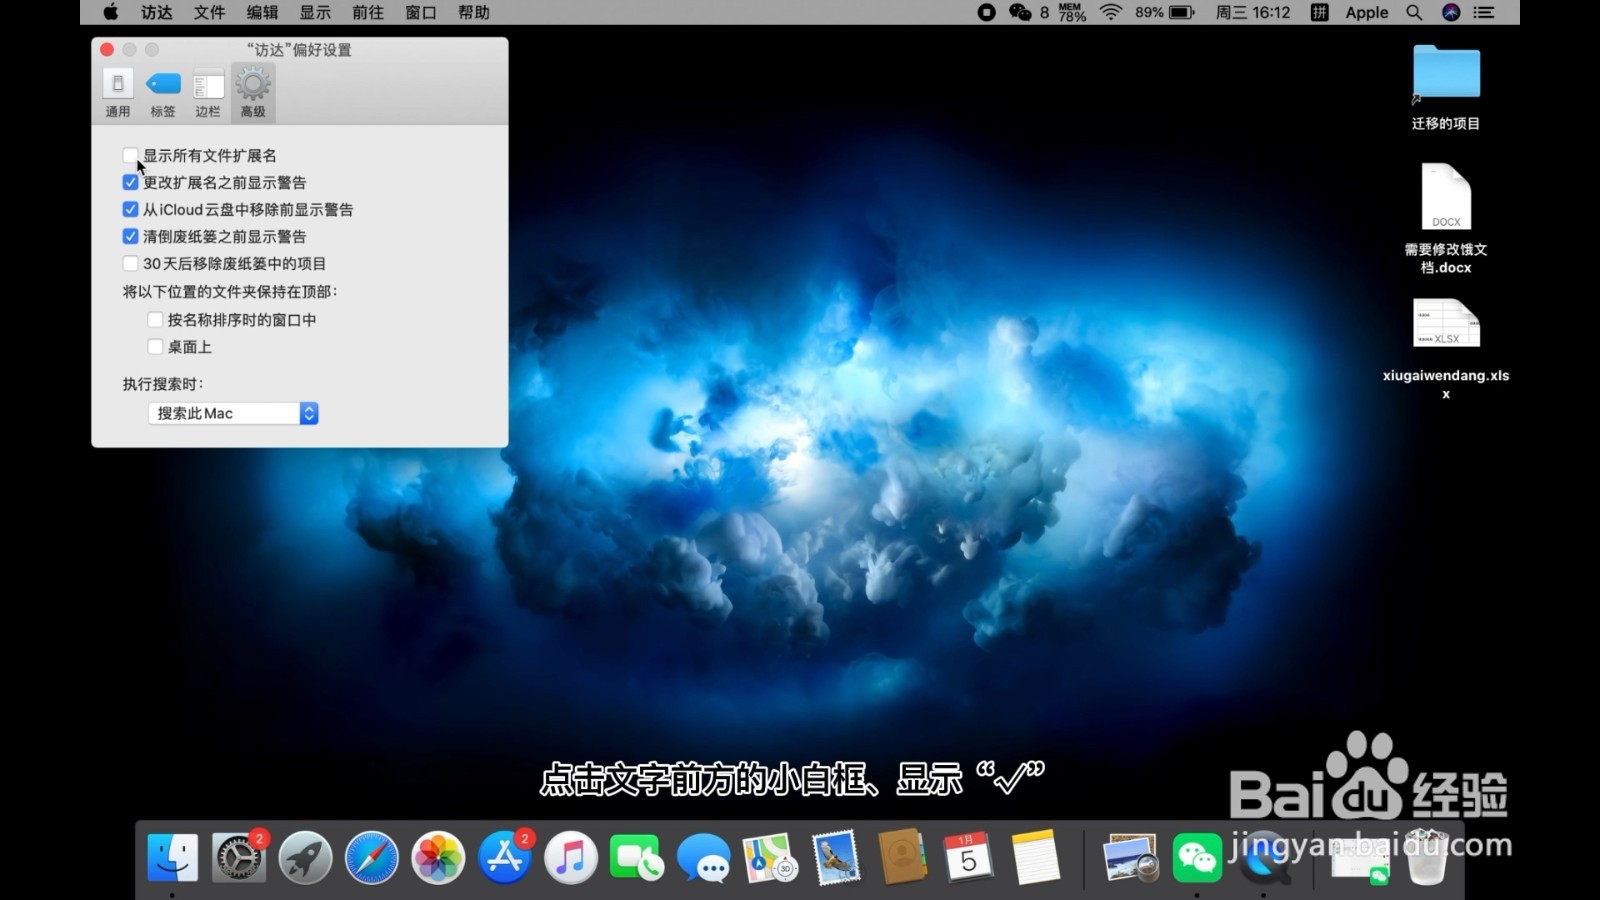Open the 通用 (General) preferences tab
The image size is (1600, 900).
(118, 93)
